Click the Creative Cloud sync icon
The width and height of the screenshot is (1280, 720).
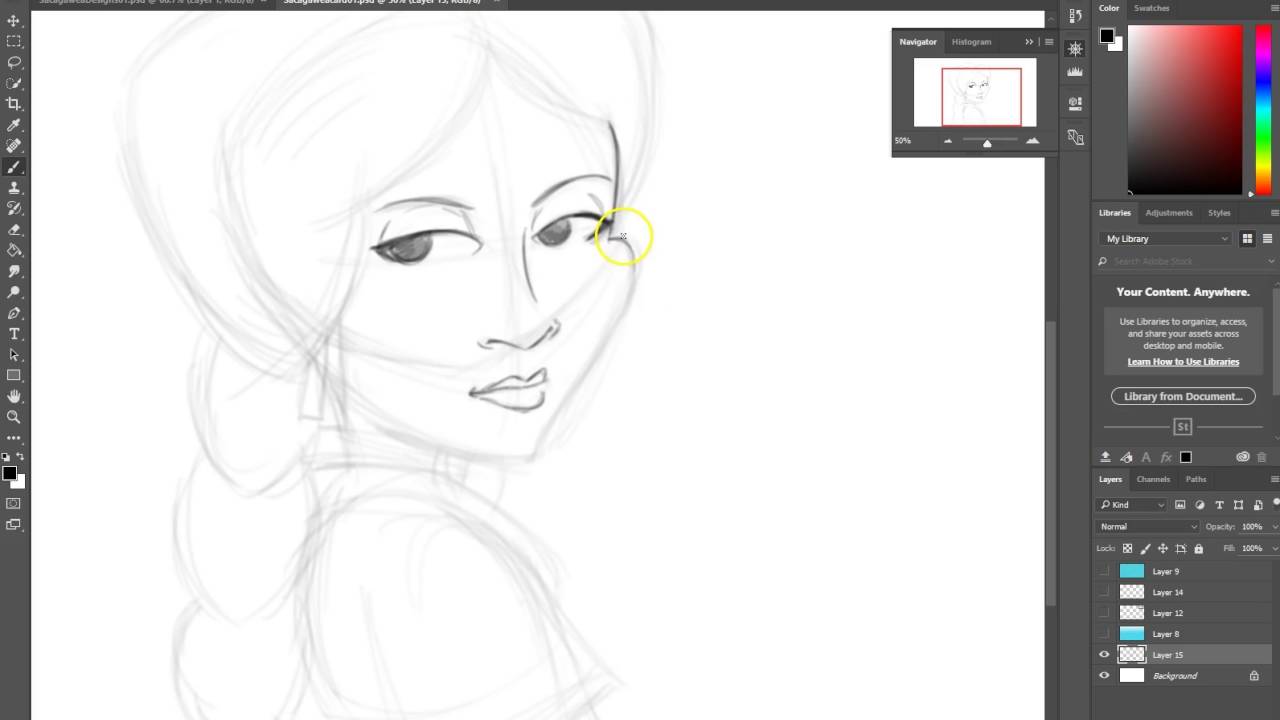[1243, 457]
